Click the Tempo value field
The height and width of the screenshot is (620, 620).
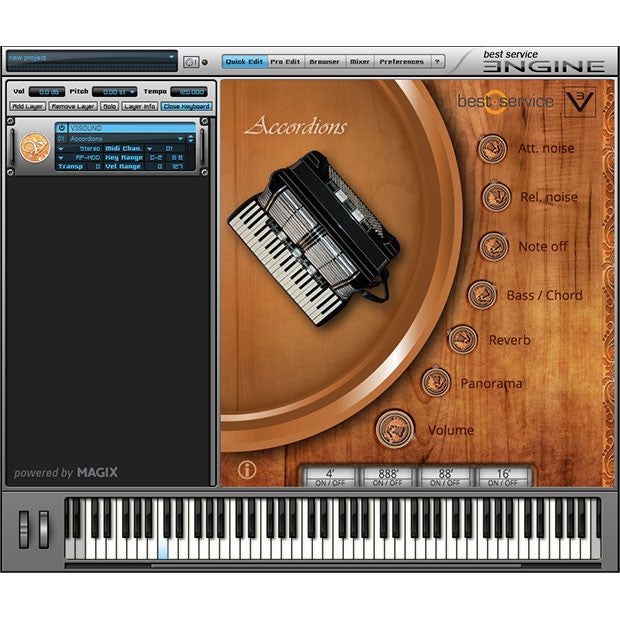pos(188,91)
